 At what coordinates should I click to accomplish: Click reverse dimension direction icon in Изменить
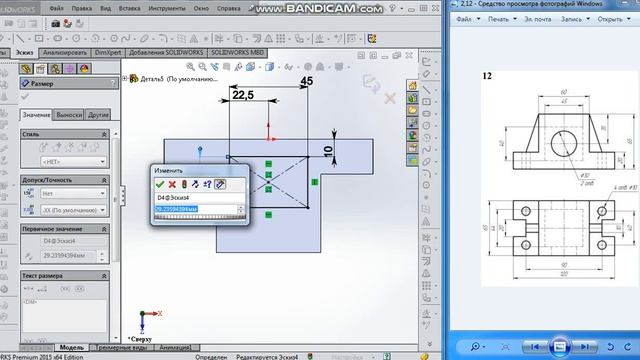tap(196, 184)
